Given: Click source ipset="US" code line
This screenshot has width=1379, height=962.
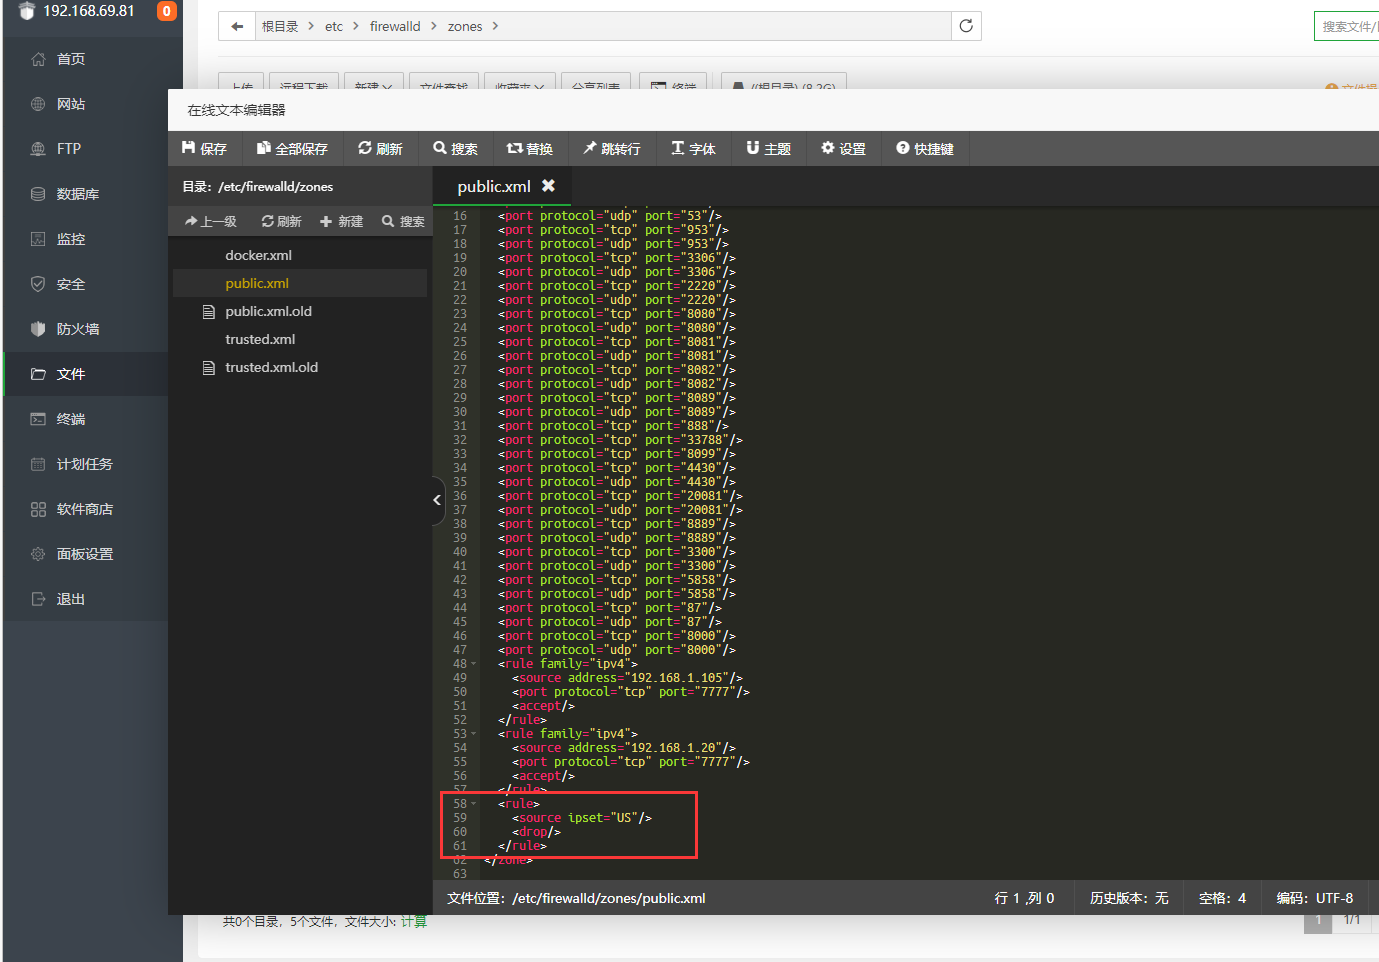Looking at the screenshot, I should (582, 818).
